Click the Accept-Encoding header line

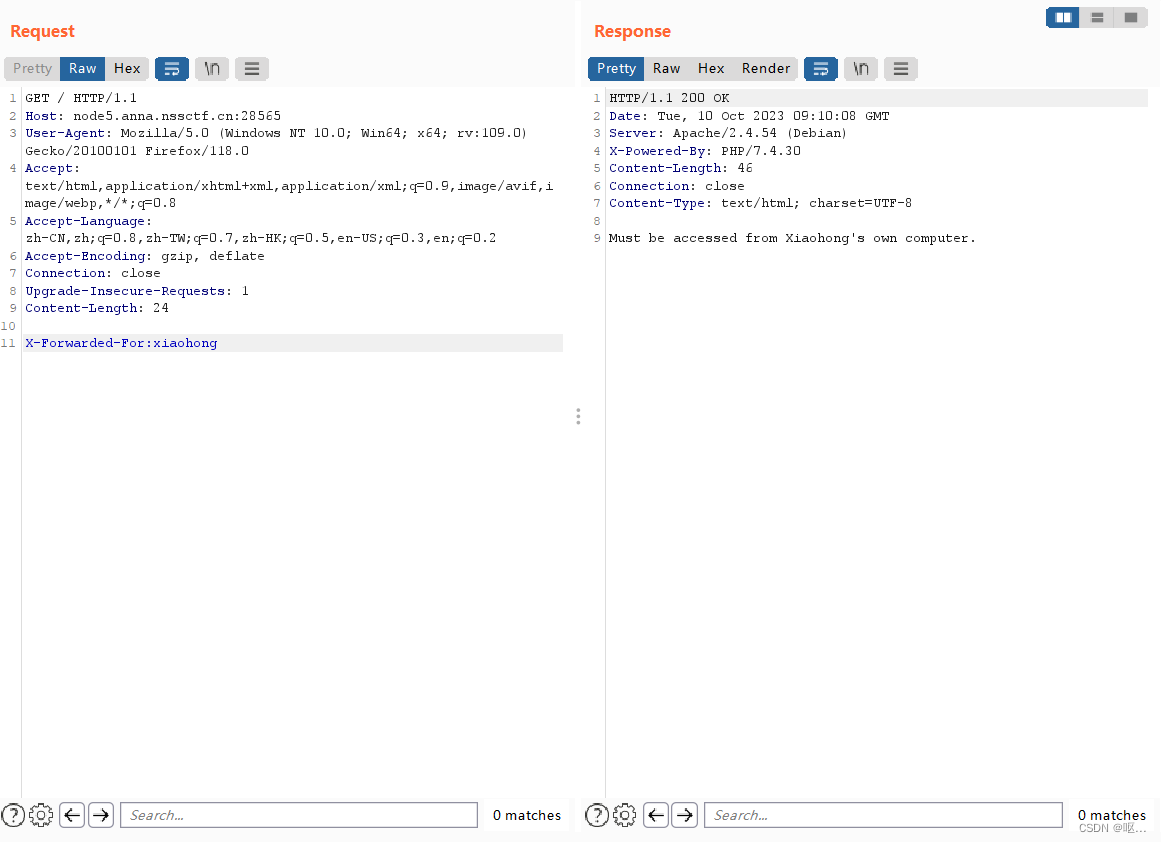145,255
